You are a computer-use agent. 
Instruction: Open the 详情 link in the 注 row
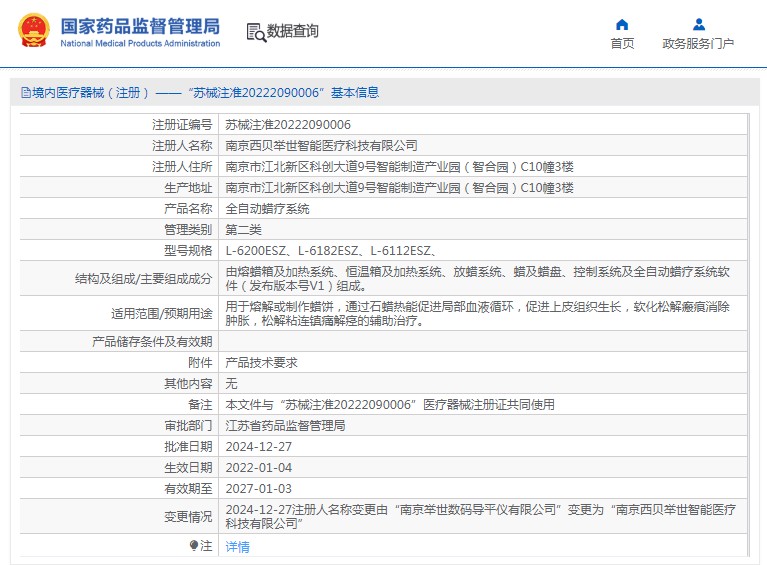[237, 547]
